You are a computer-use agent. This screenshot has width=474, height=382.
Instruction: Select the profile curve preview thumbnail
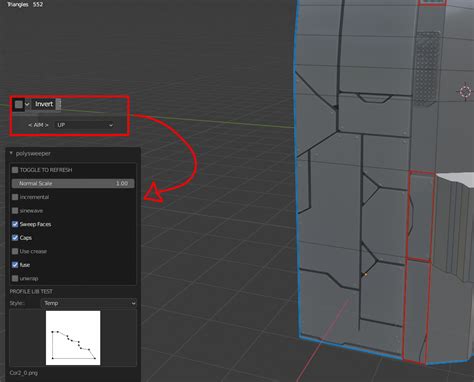point(73,338)
